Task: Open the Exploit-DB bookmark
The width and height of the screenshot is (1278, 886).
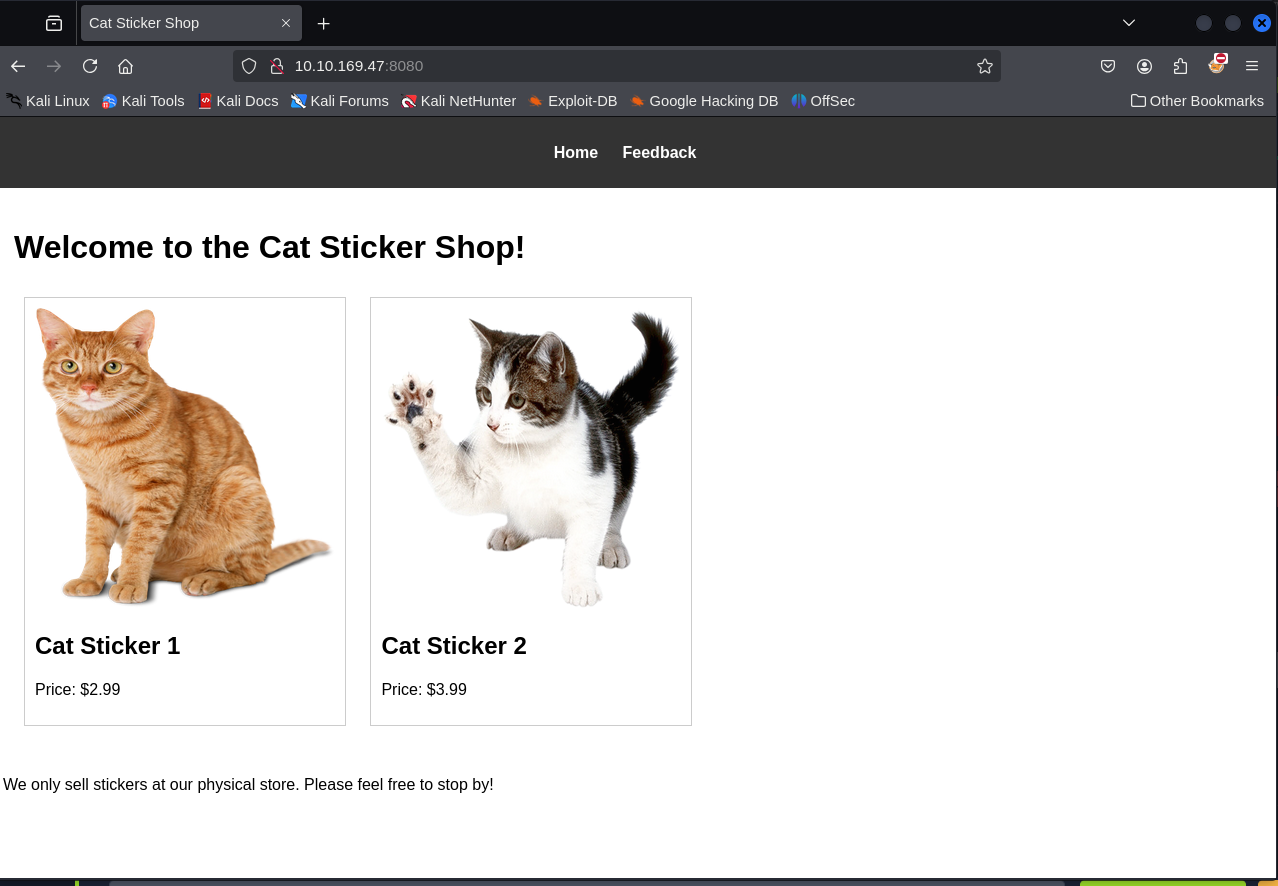Action: [x=573, y=101]
